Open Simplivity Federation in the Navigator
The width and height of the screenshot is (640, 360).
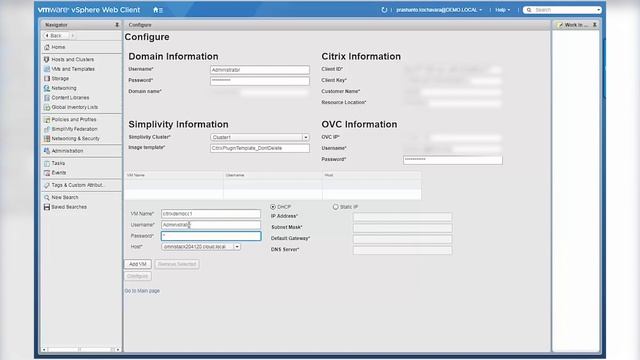pyautogui.click(x=74, y=129)
